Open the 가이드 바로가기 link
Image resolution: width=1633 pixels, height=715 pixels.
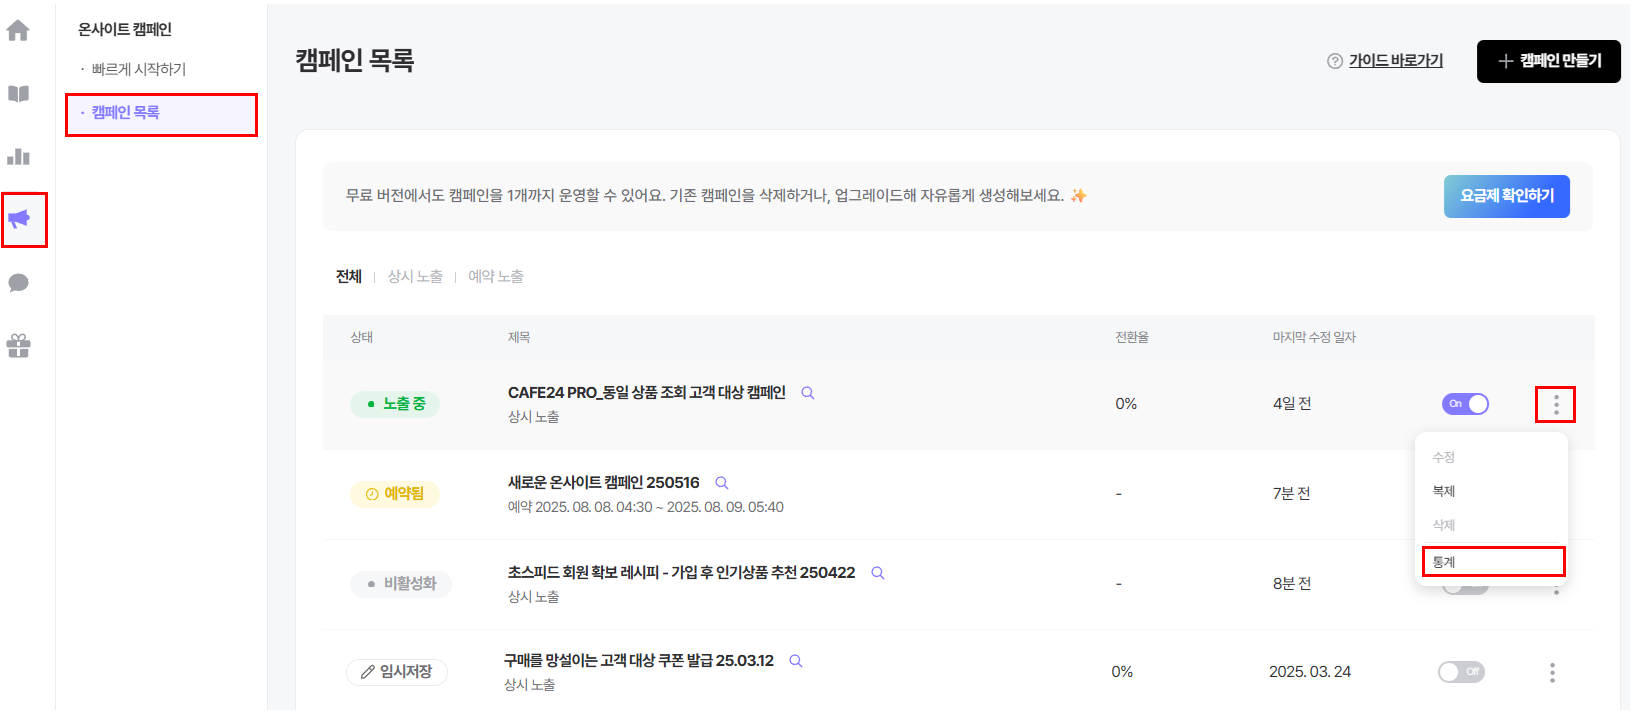[x=1396, y=61]
